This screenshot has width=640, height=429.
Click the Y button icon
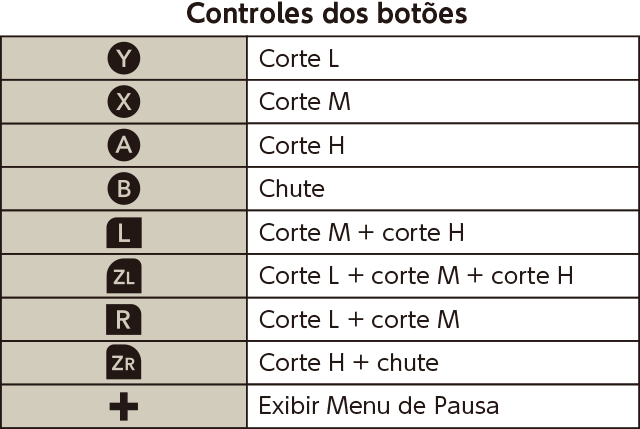coord(124,58)
